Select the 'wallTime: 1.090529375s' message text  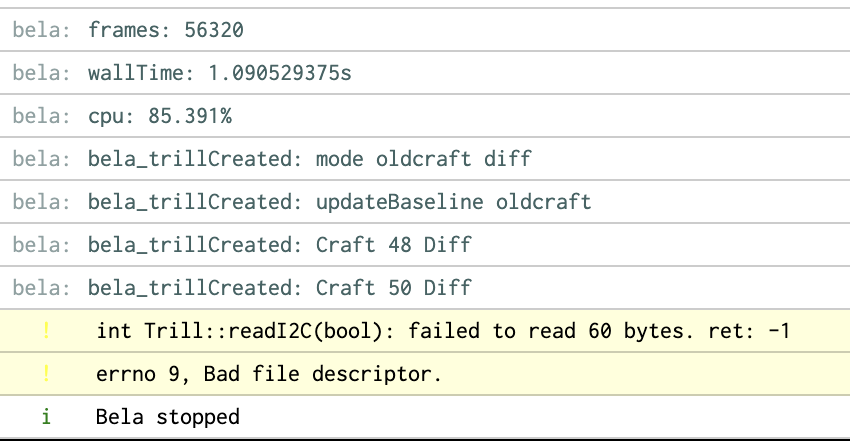tap(220, 73)
